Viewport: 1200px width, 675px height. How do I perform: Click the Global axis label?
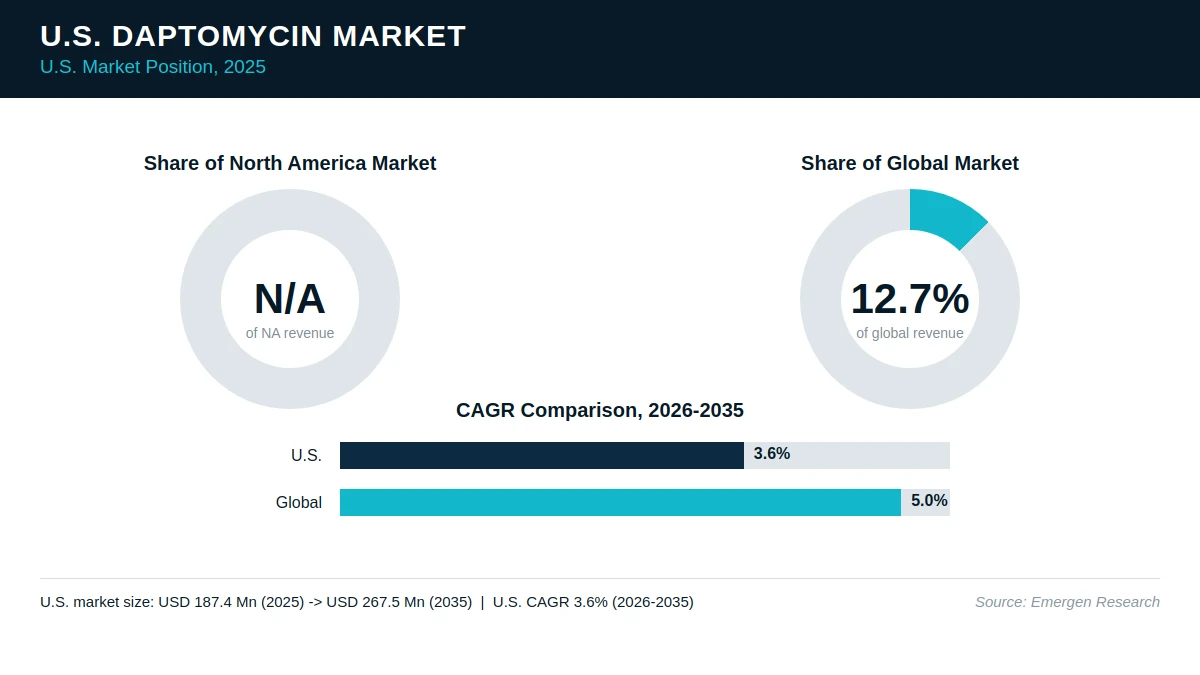[299, 503]
